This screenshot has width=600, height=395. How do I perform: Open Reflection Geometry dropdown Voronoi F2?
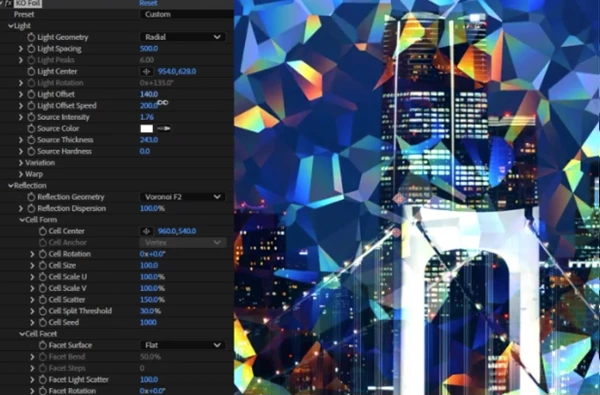click(x=183, y=197)
